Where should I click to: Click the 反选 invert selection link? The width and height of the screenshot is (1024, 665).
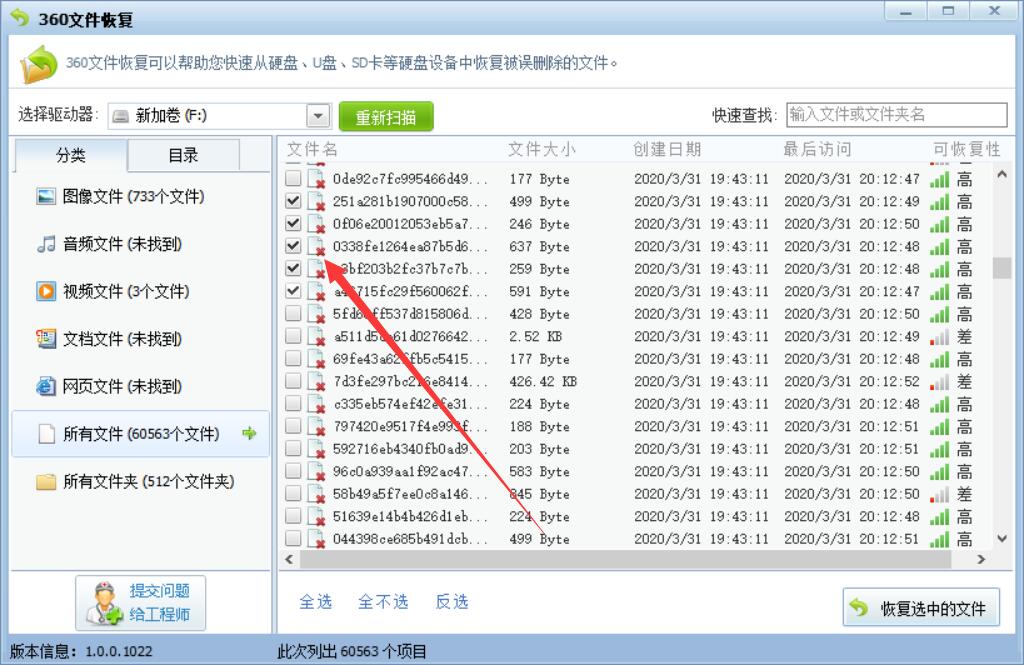pyautogui.click(x=452, y=602)
